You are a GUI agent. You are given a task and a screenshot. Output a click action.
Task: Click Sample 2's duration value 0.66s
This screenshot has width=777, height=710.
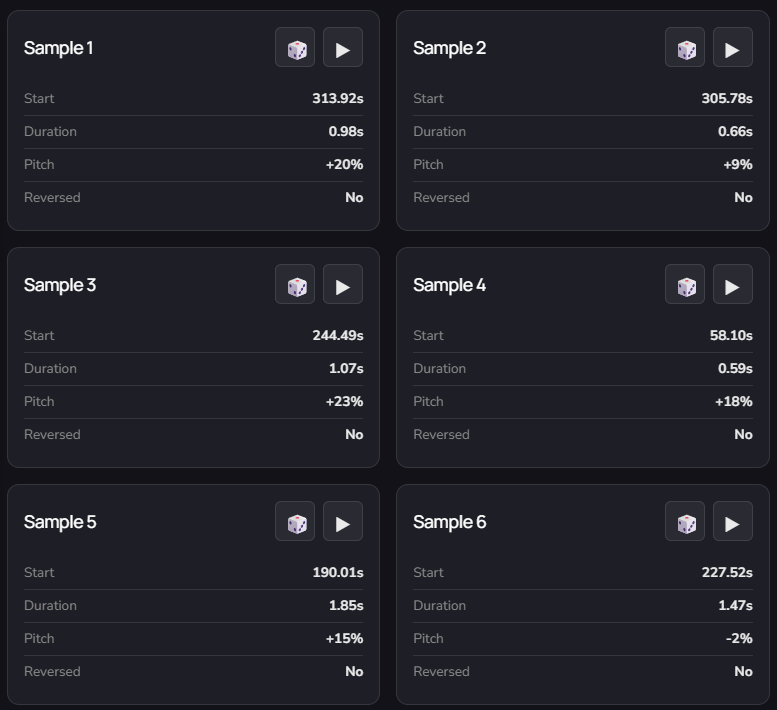click(735, 131)
